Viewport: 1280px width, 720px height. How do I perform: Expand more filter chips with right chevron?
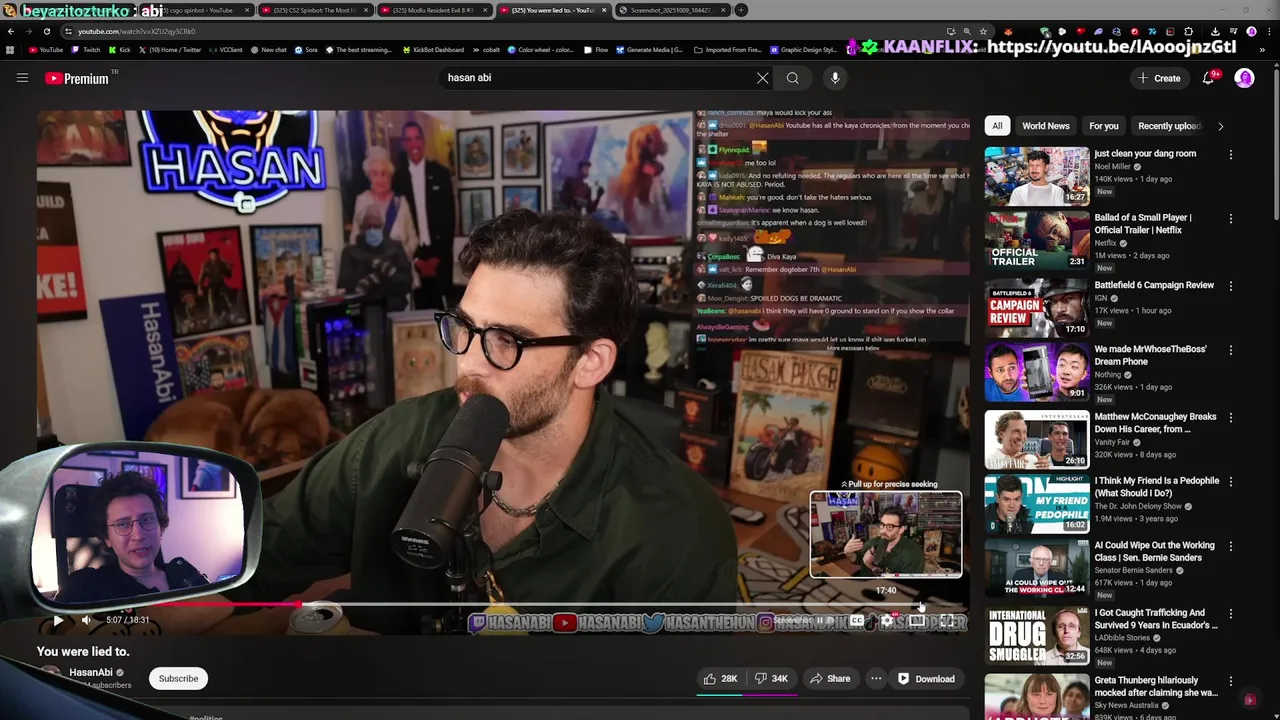[1220, 126]
